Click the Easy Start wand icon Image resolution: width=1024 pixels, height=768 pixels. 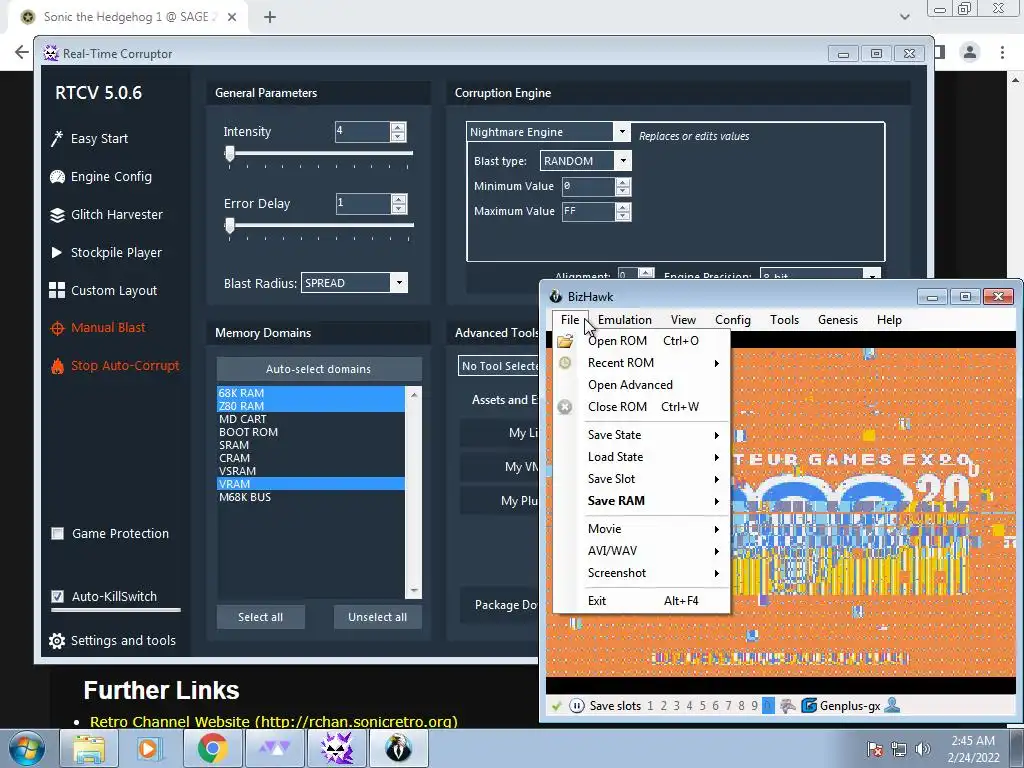57,138
